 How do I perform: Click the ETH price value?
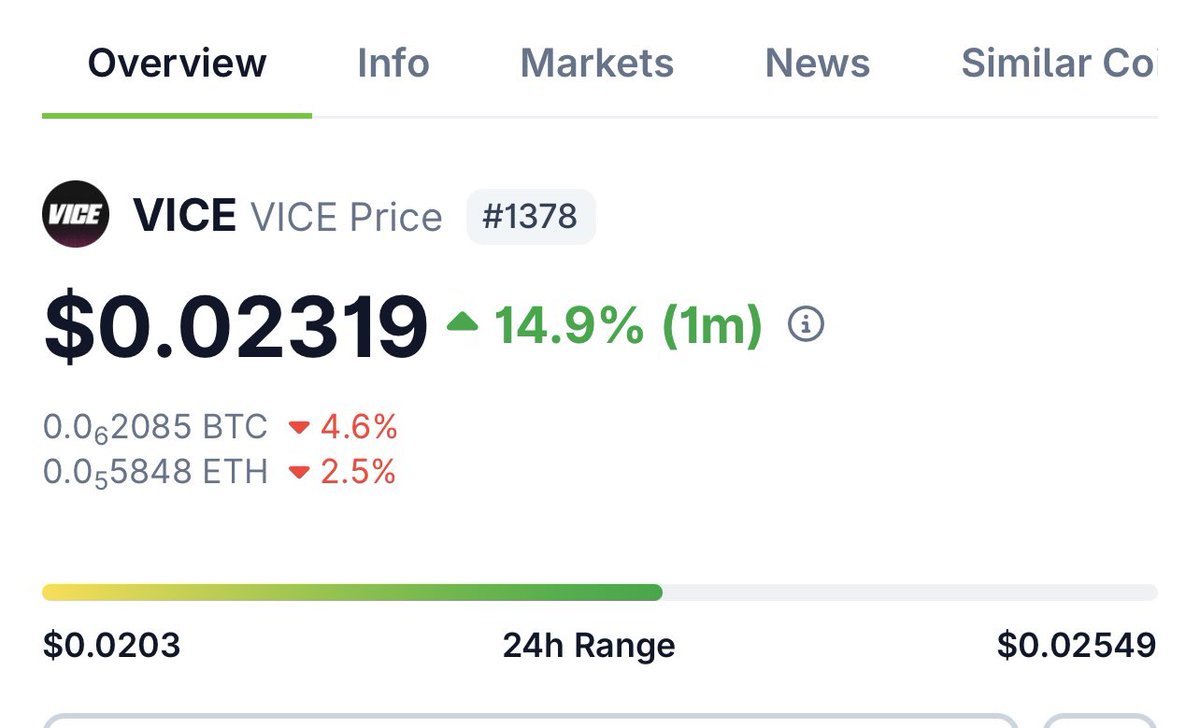[155, 471]
